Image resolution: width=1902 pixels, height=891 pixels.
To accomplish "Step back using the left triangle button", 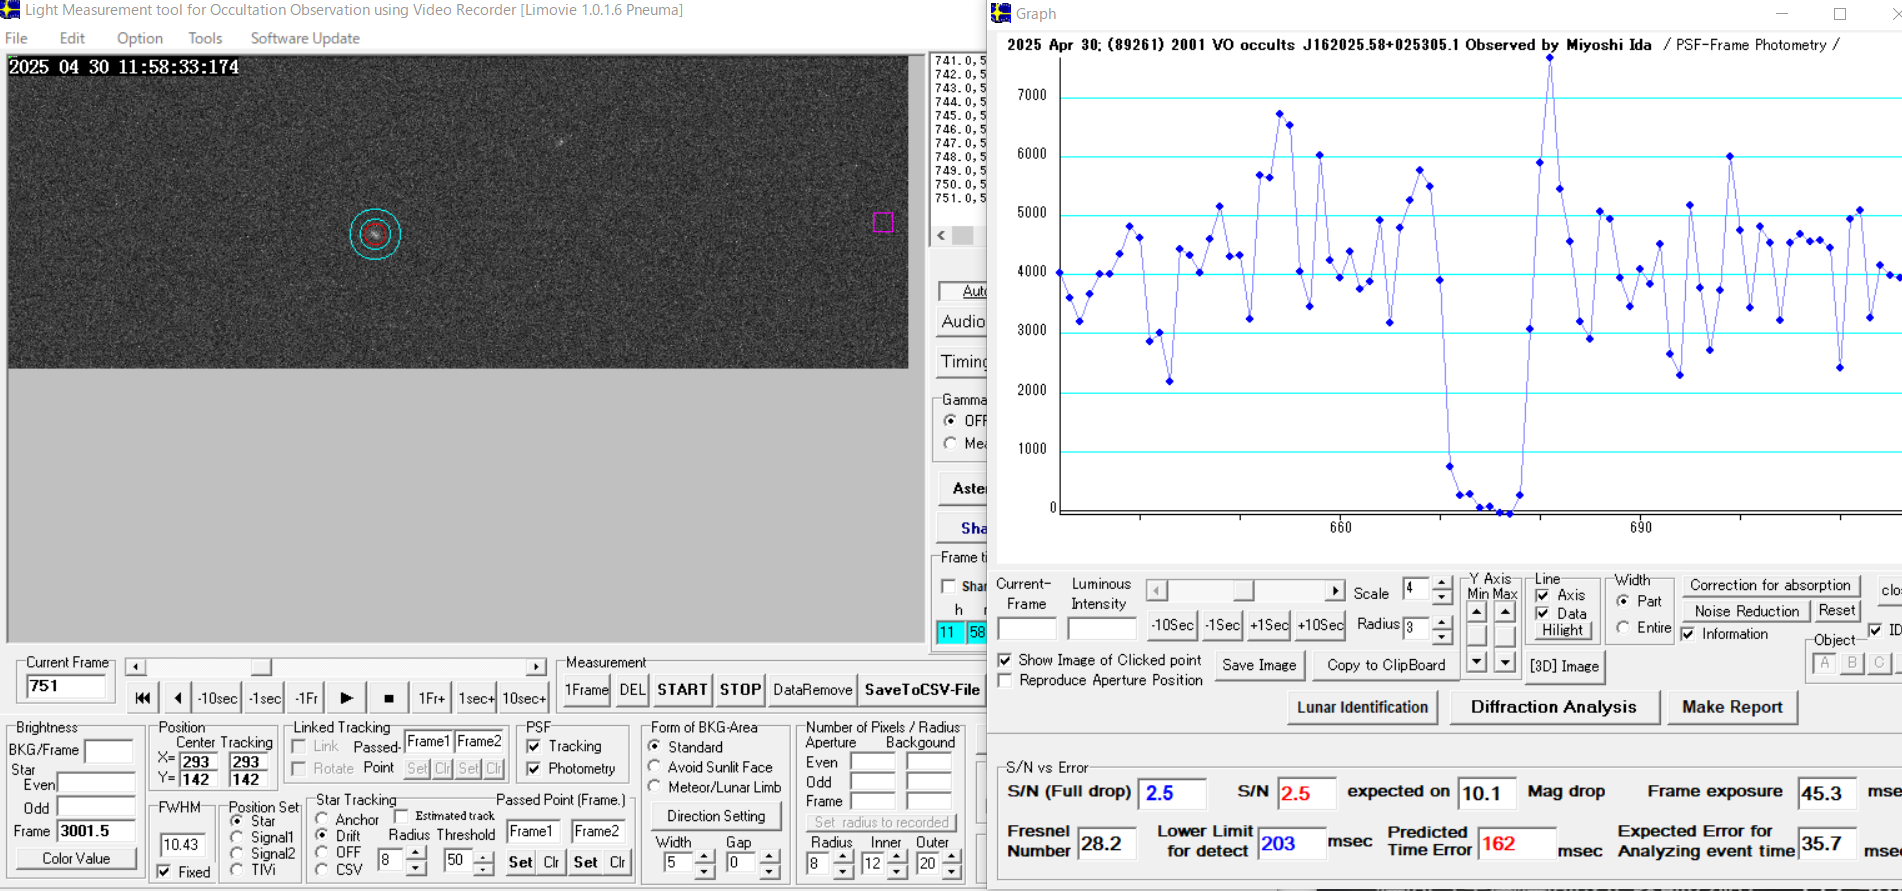I will pos(178,698).
